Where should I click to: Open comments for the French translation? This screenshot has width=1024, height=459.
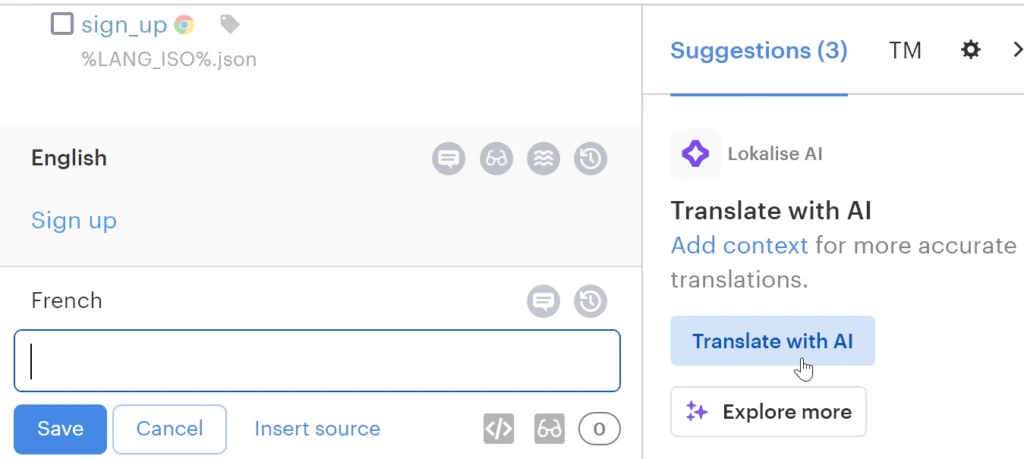tap(543, 300)
